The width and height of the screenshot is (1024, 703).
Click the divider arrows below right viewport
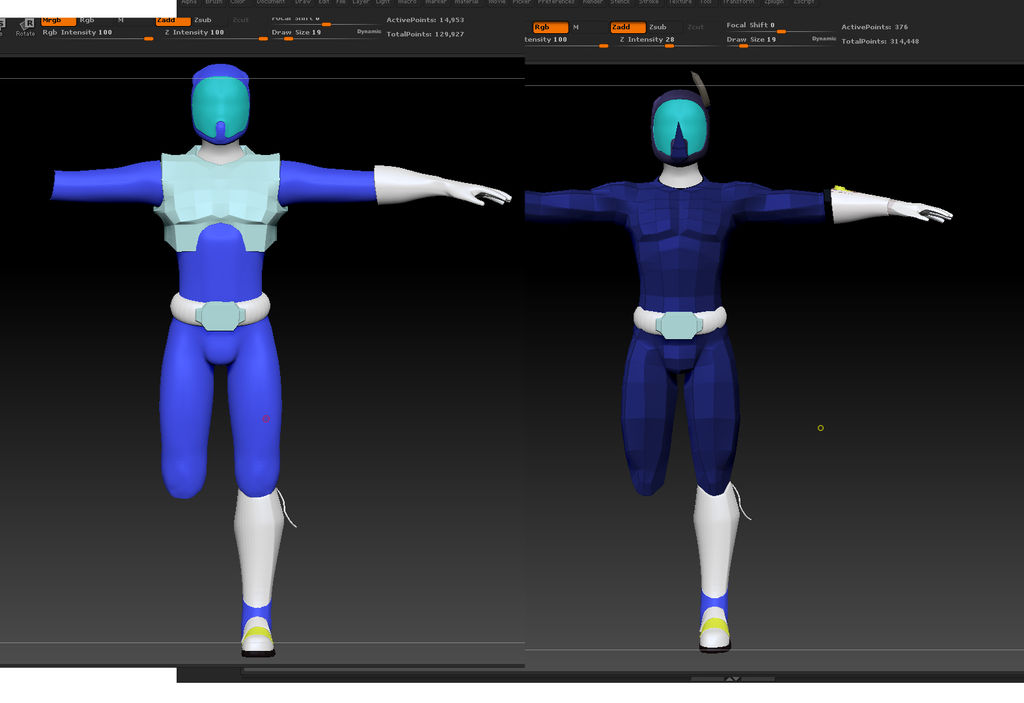(733, 679)
